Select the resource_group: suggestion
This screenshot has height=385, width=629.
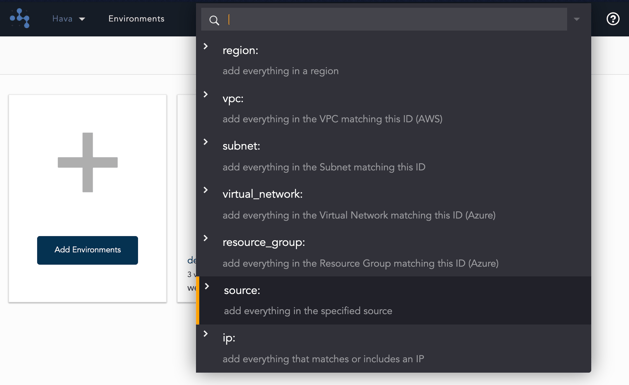click(394, 252)
